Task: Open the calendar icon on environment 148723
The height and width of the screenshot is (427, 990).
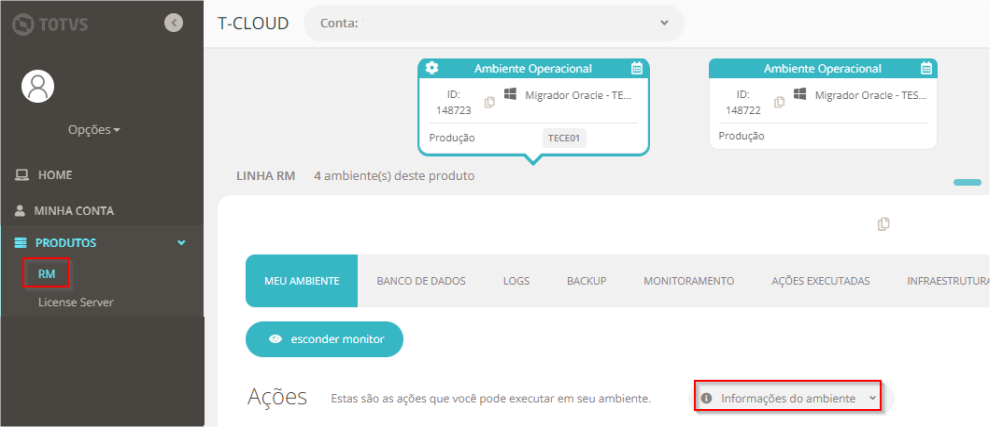Action: (x=636, y=68)
